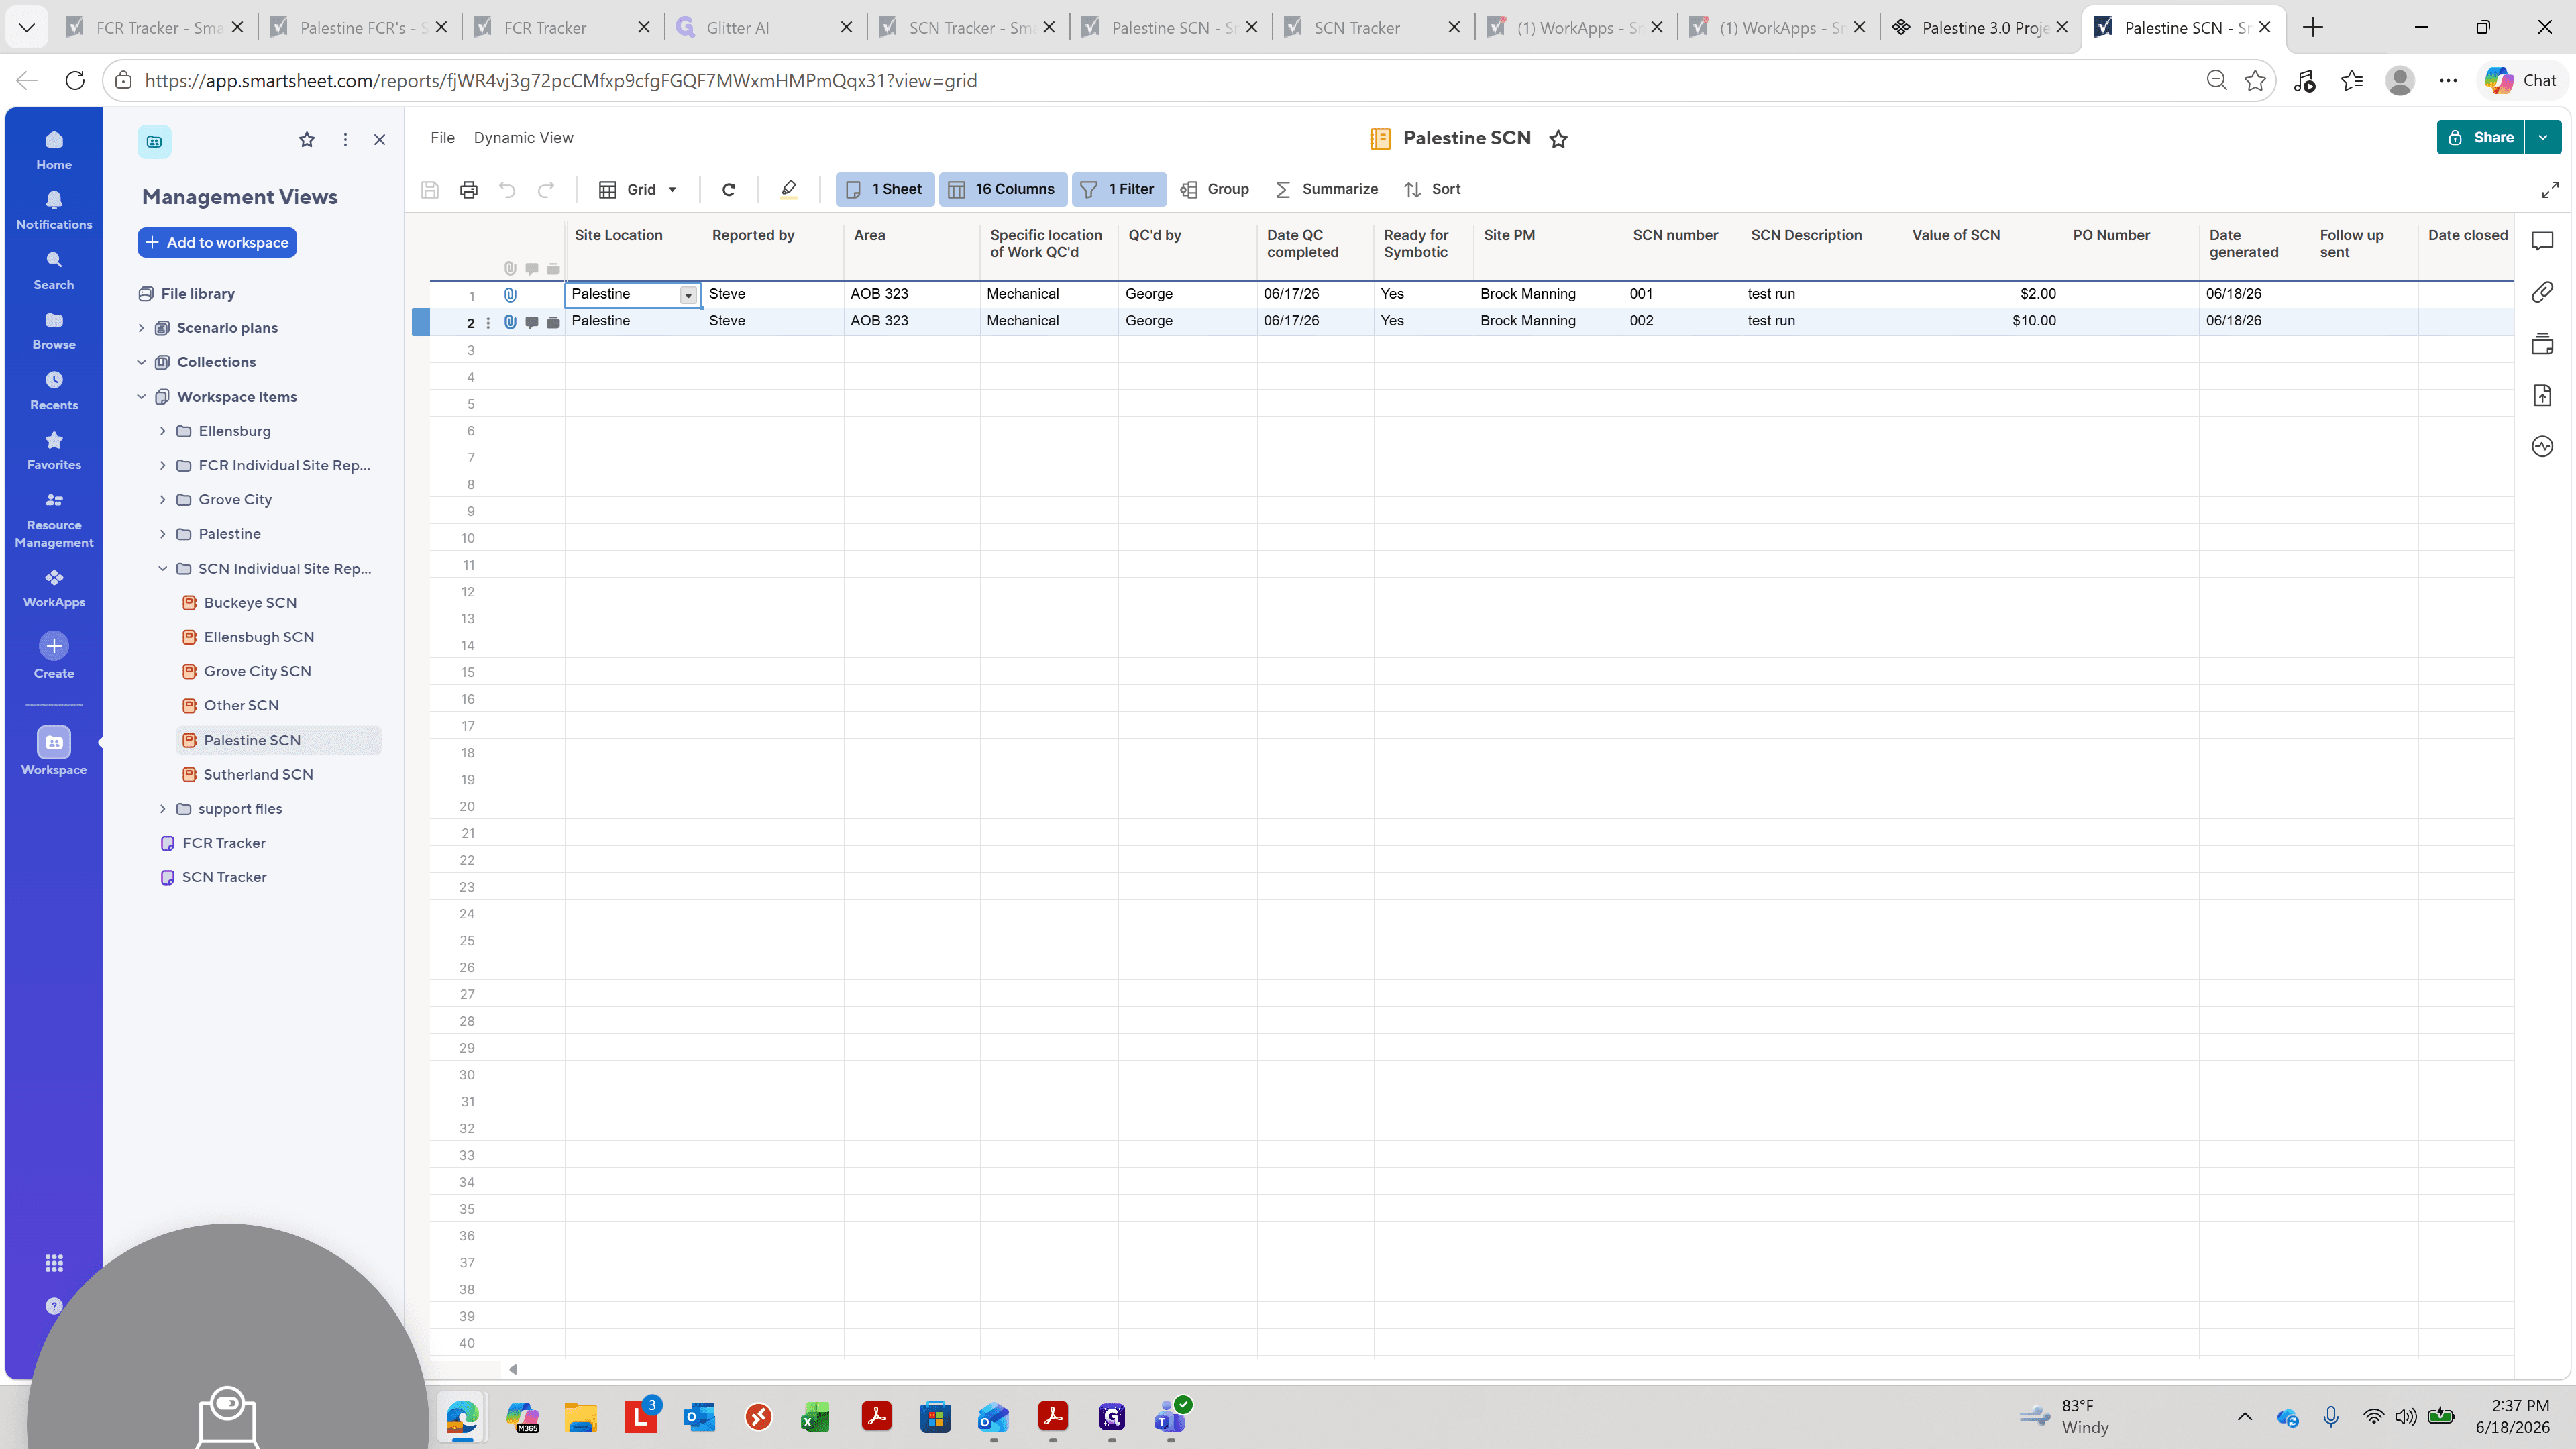Print the report with the printer icon
Viewport: 2576px width, 1449px height.
click(x=468, y=189)
